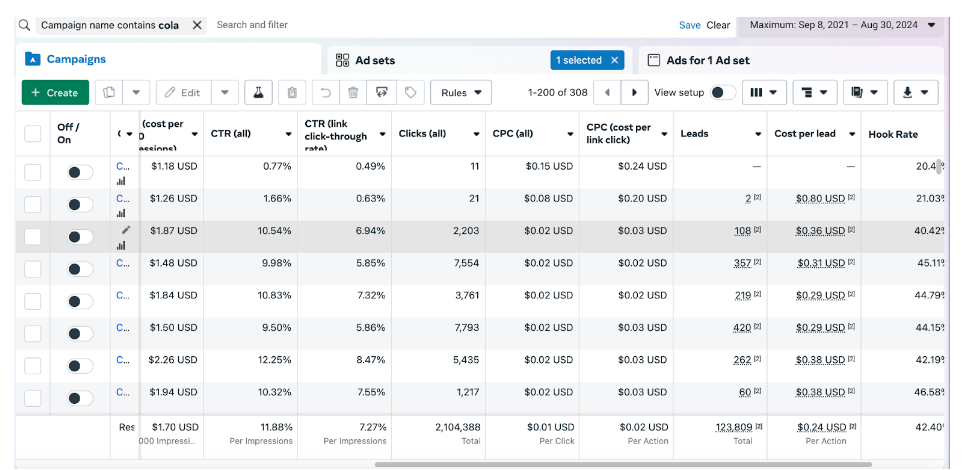This screenshot has height=470, width=962.
Task: Select the row with 7,554 clicks
Action: tap(33, 269)
